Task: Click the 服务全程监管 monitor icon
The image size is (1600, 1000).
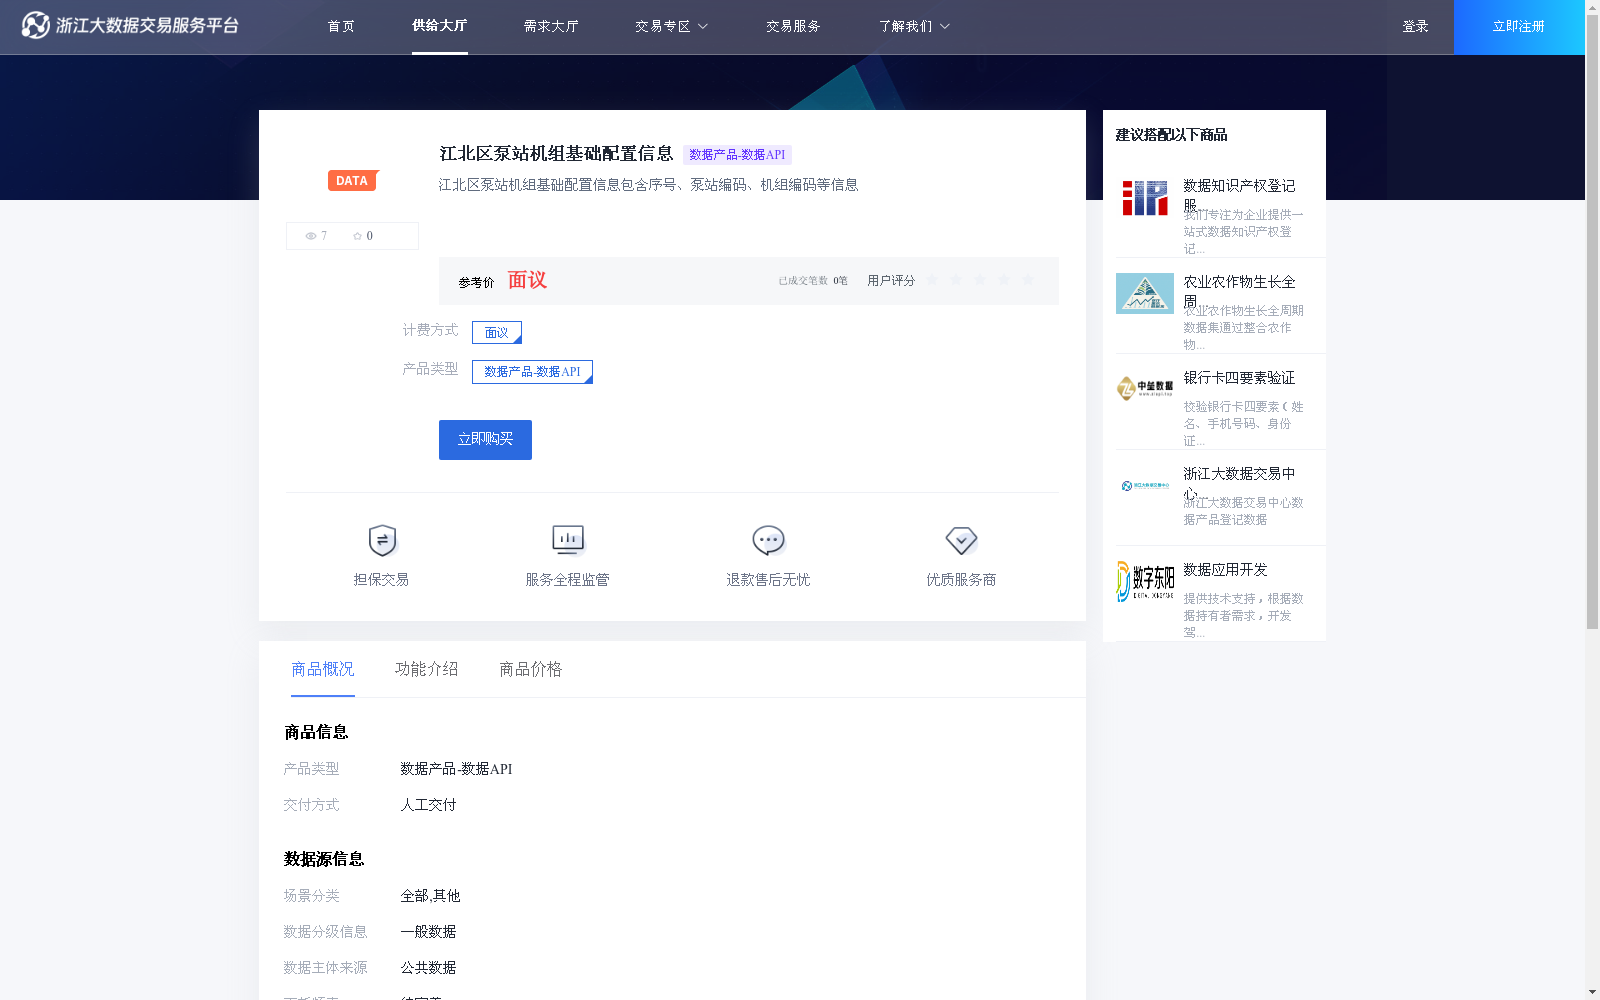Action: click(568, 540)
